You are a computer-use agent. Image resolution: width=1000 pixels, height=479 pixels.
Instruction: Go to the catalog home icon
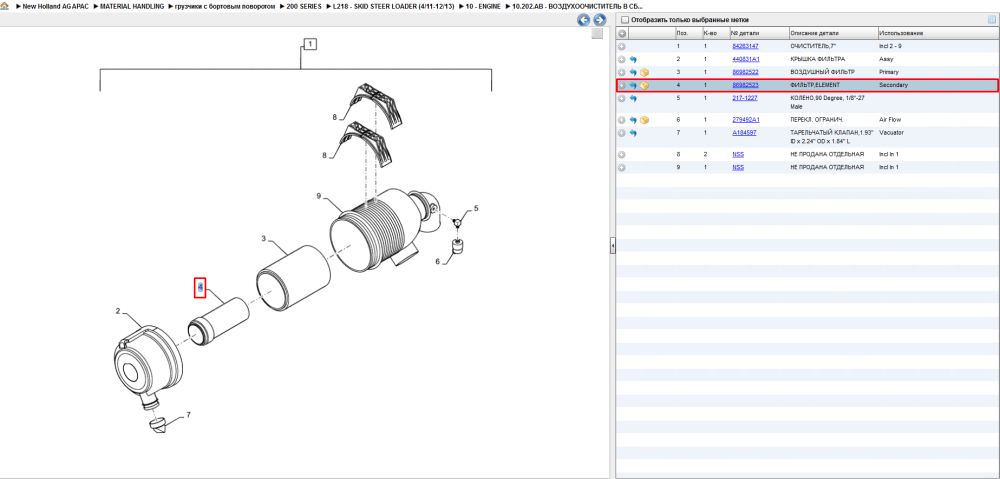(4, 6)
